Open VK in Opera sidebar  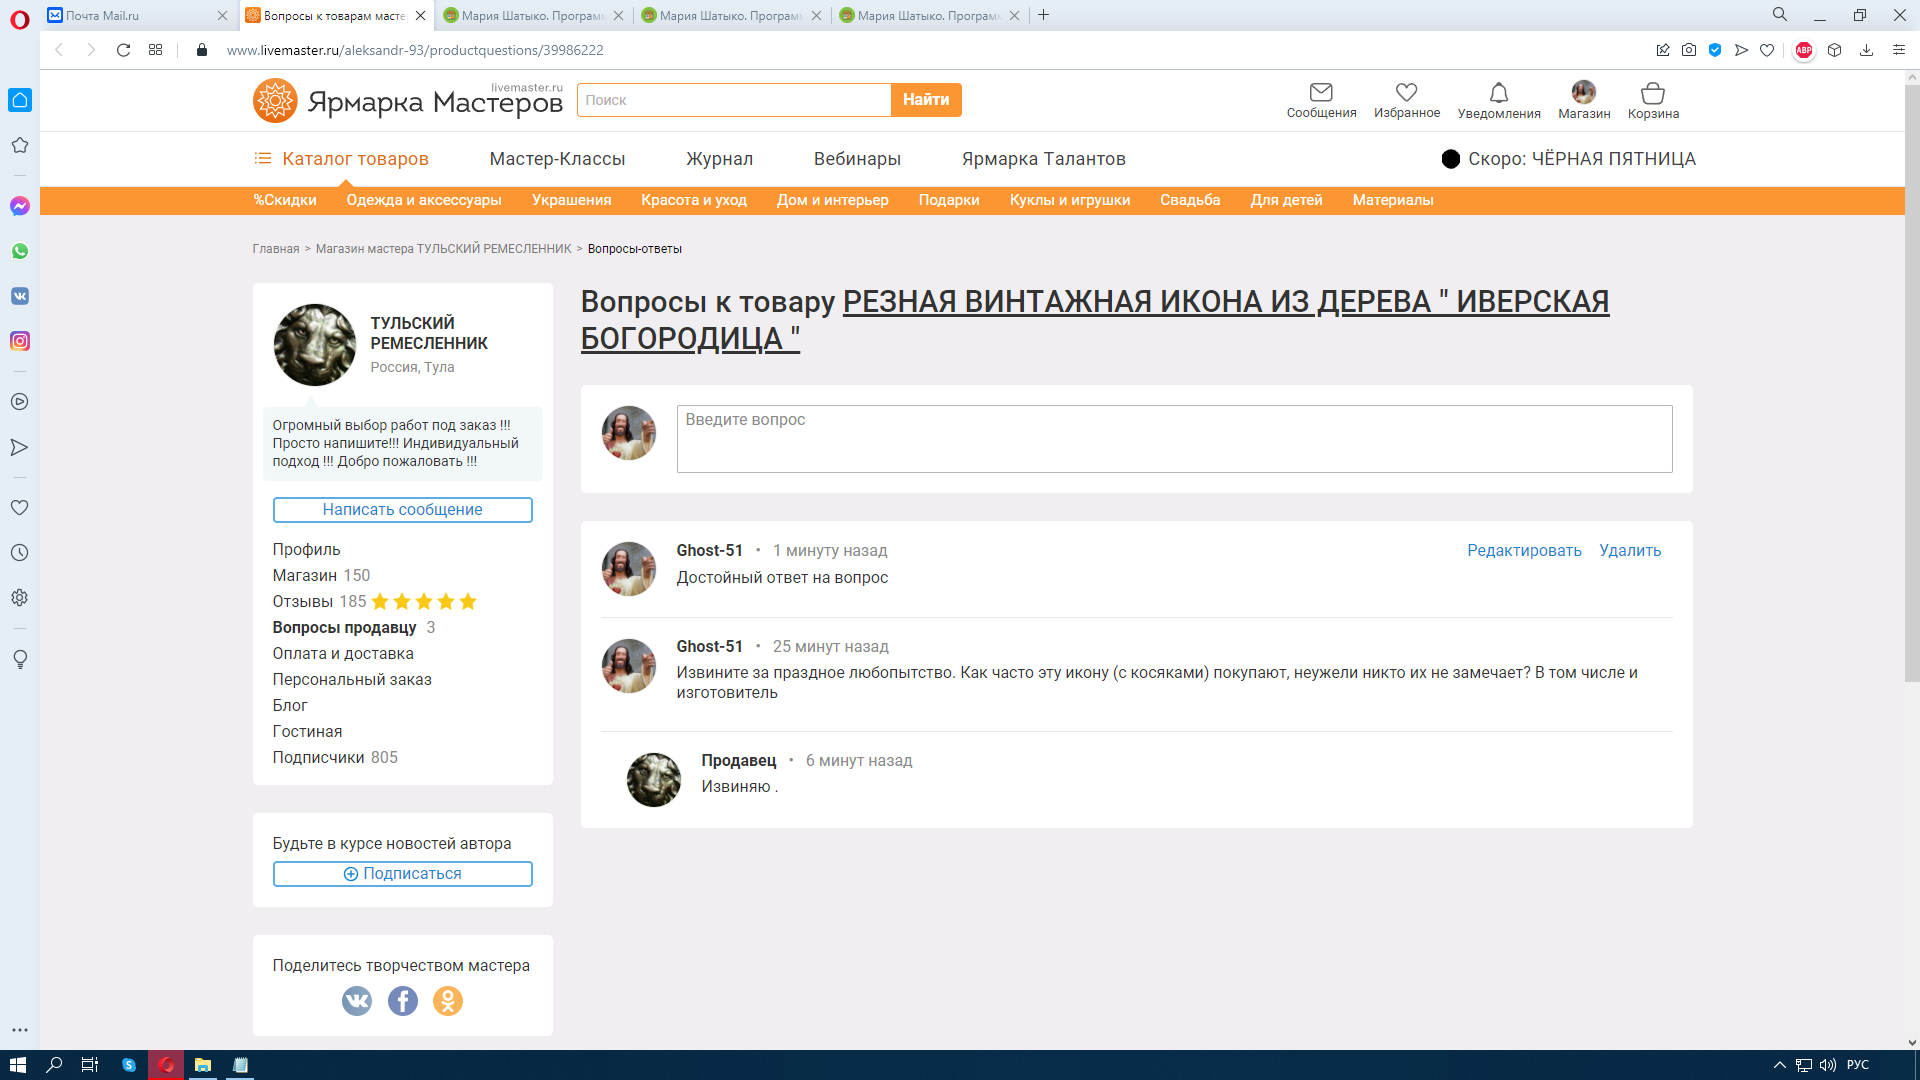(20, 296)
